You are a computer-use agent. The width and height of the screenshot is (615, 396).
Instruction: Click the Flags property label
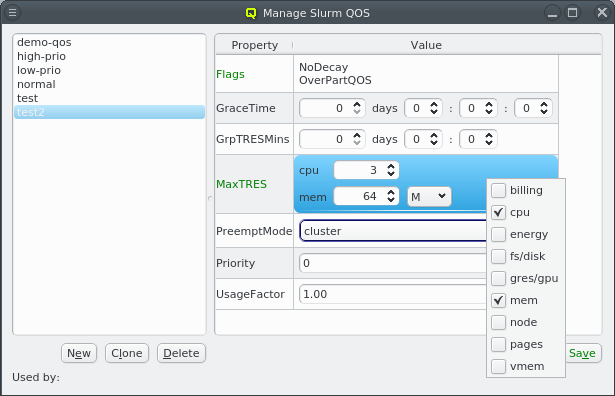tap(230, 74)
